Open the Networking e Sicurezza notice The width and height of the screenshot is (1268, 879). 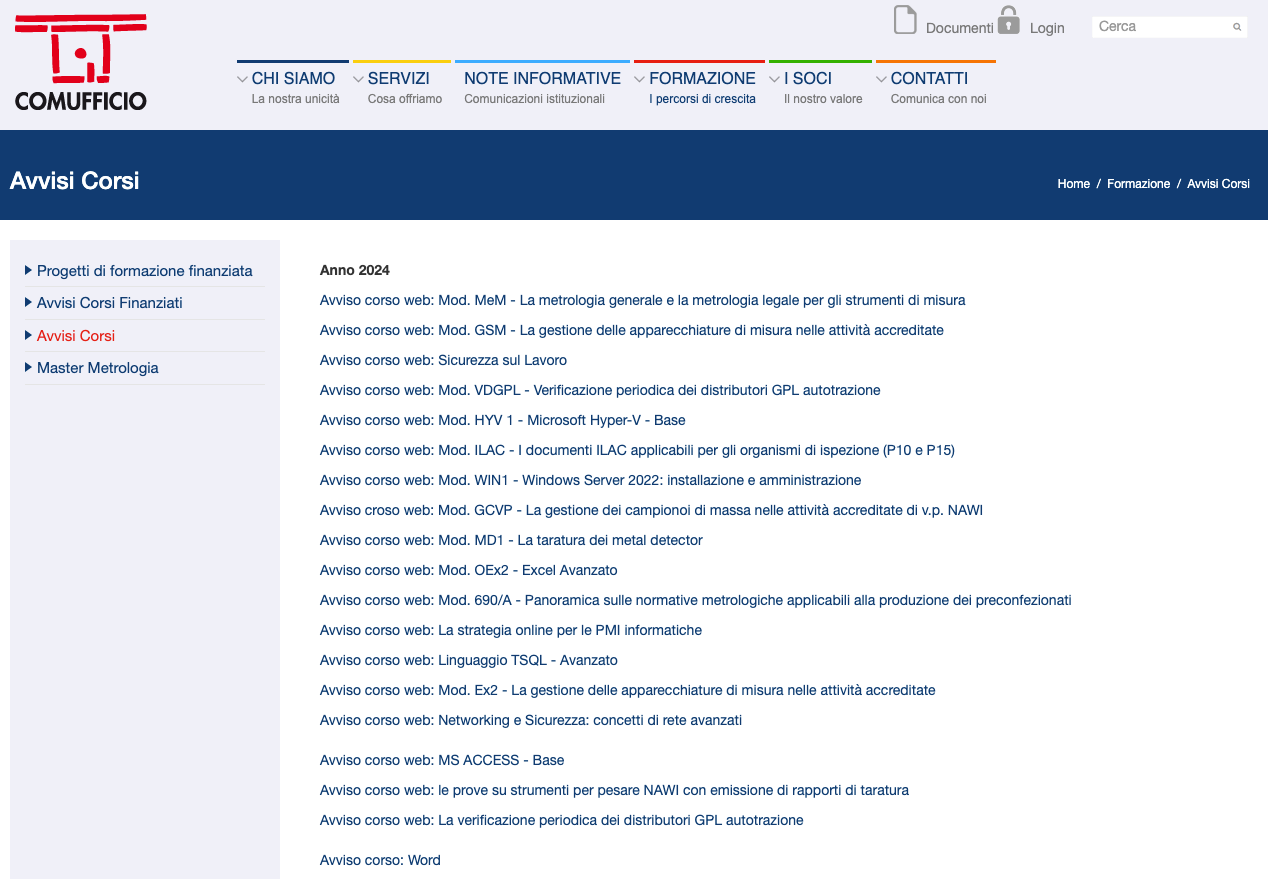(x=531, y=720)
